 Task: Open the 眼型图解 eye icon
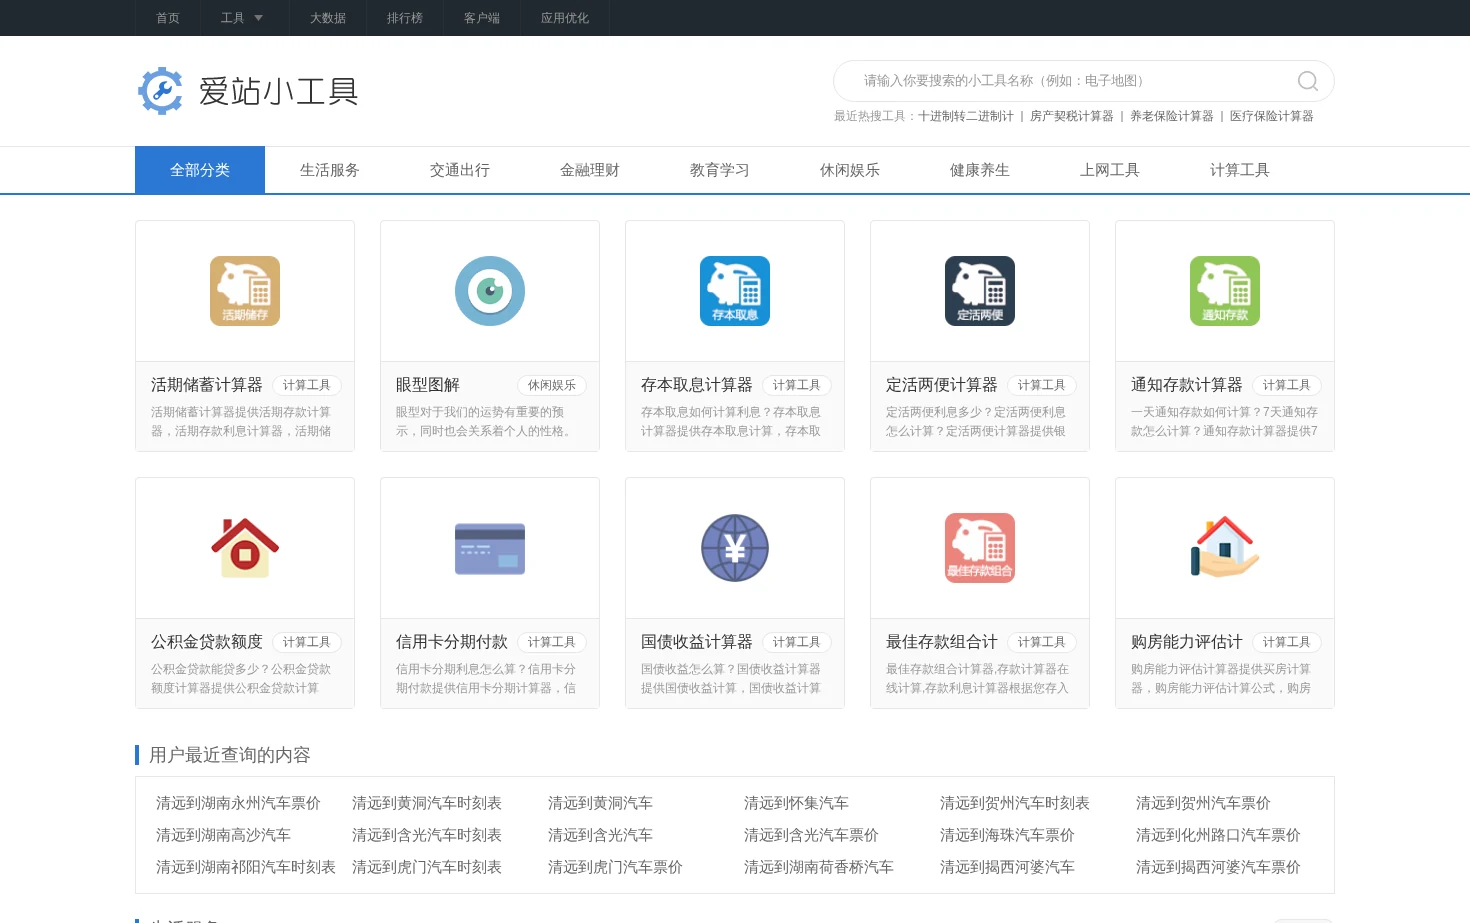click(490, 291)
